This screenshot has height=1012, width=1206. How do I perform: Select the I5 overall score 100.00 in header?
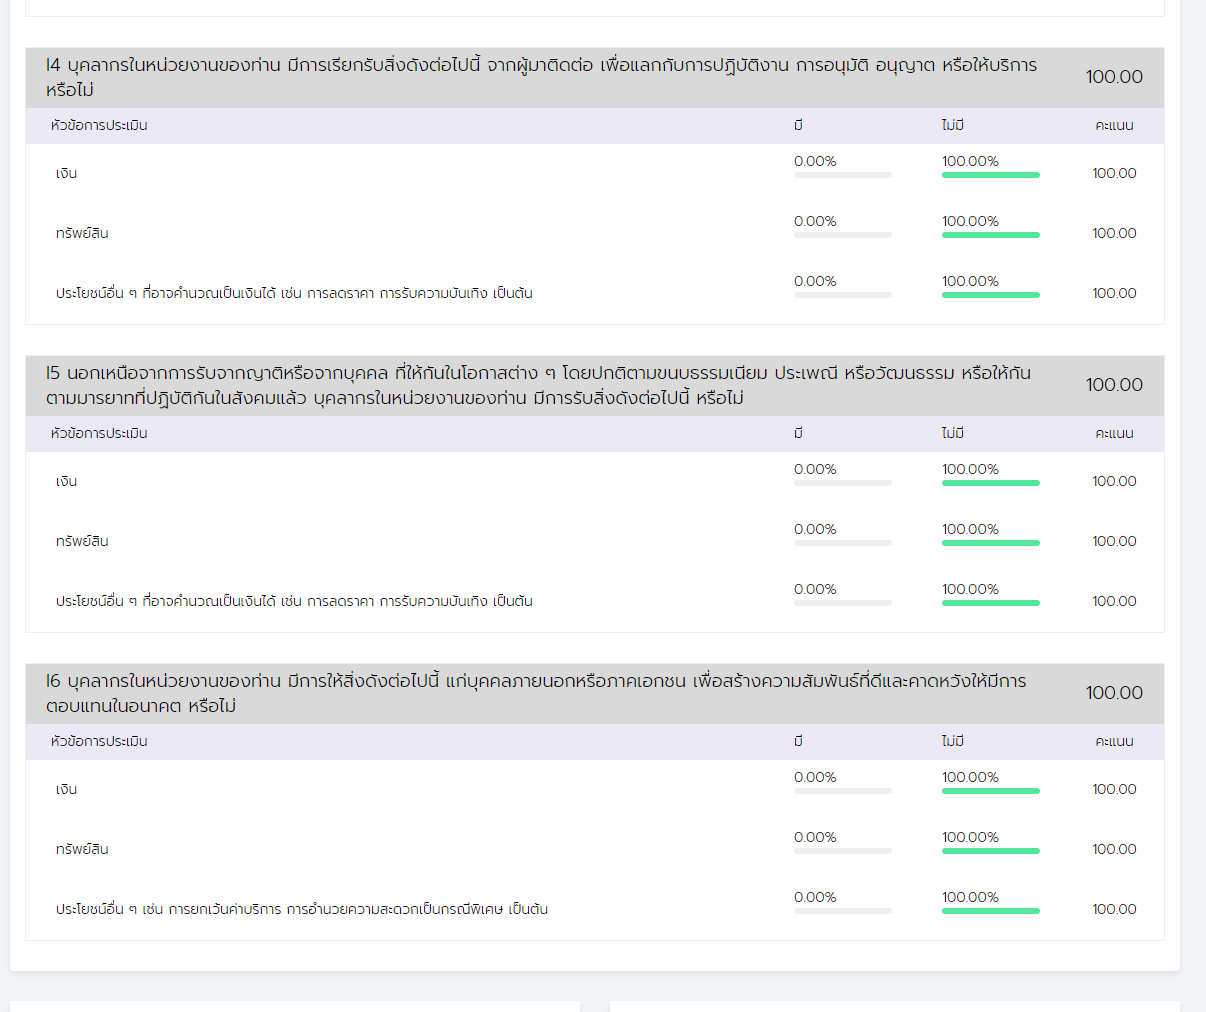1114,385
